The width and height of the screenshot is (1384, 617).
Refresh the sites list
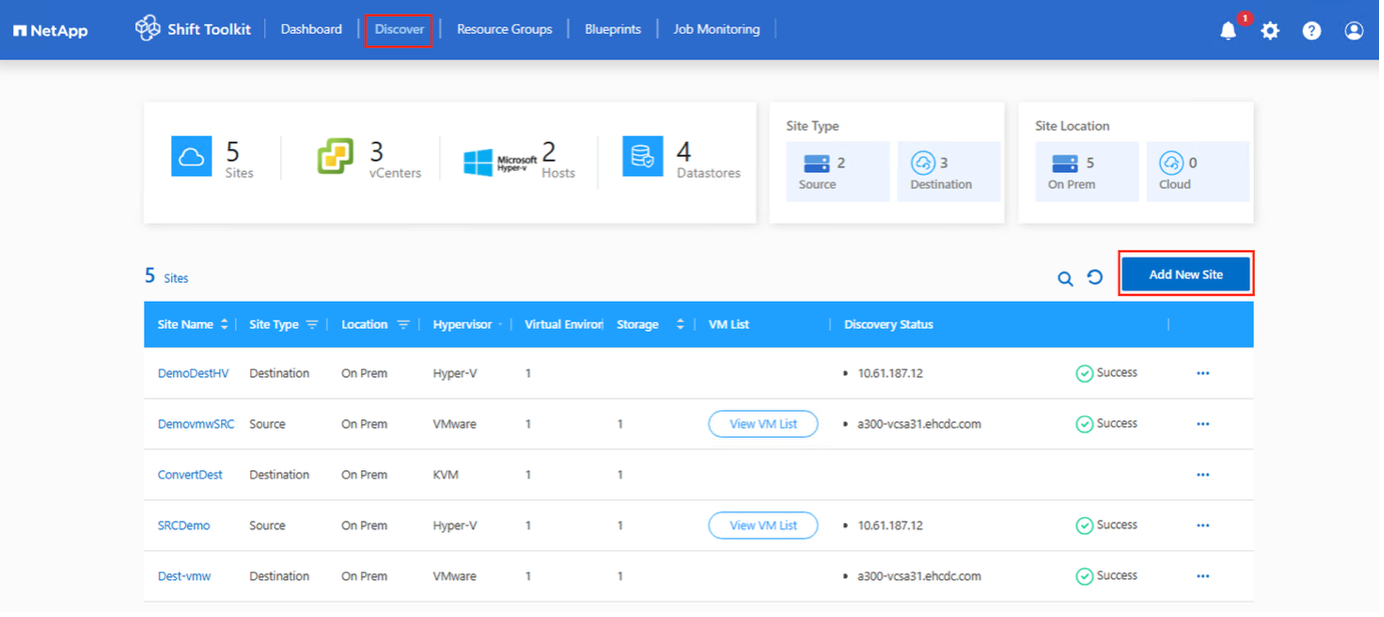(1095, 277)
